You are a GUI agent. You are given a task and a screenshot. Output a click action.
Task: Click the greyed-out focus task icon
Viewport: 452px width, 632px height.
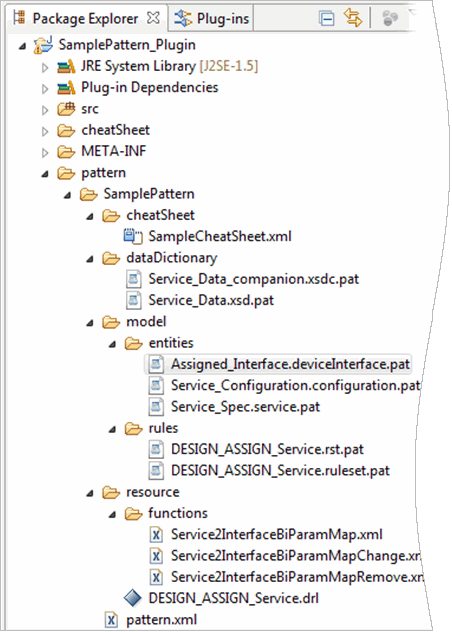click(x=390, y=18)
